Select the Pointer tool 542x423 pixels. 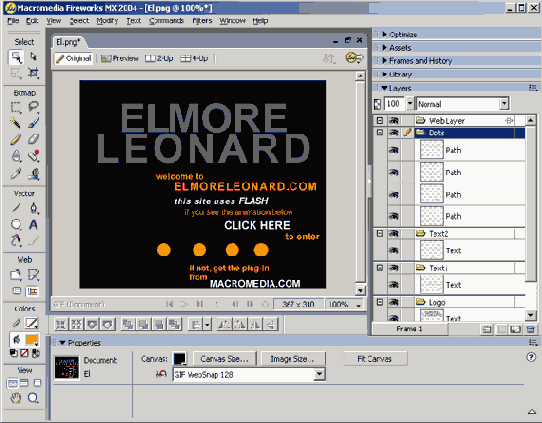click(x=16, y=57)
